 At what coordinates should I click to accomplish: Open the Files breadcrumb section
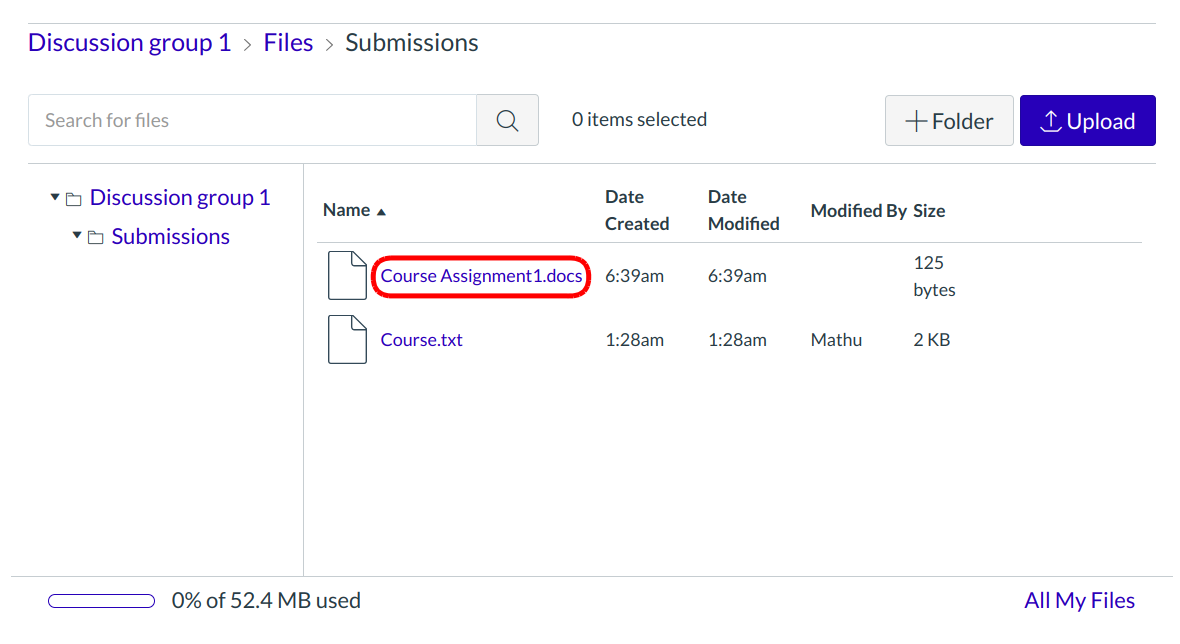(x=288, y=42)
